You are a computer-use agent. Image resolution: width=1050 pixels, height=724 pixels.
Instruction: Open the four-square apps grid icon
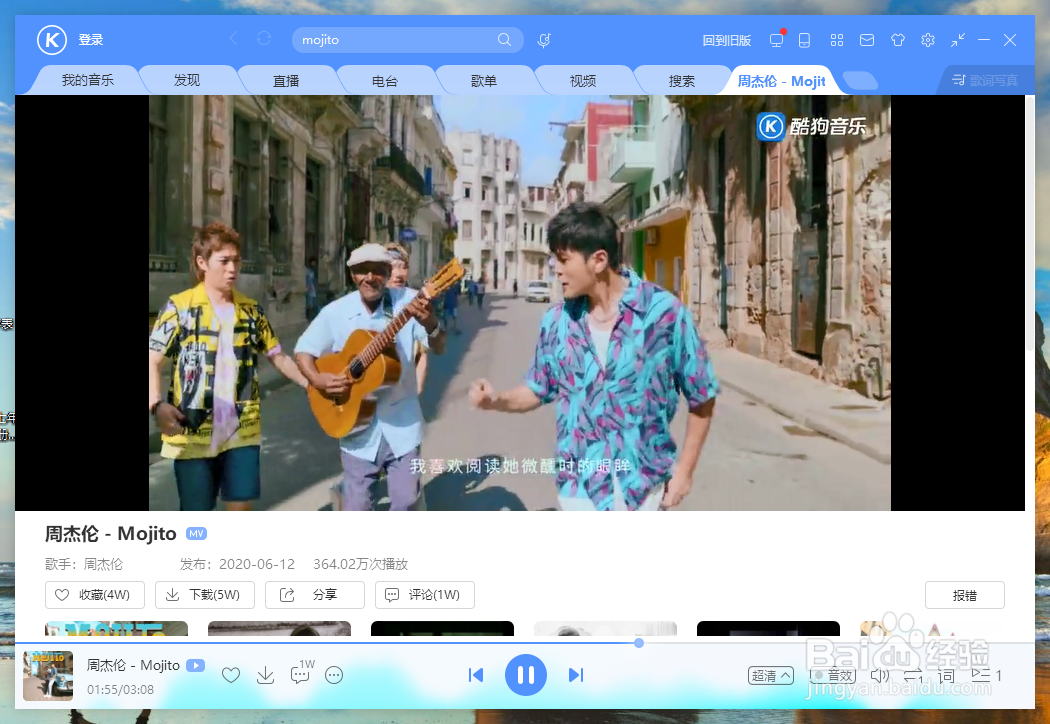coord(836,40)
